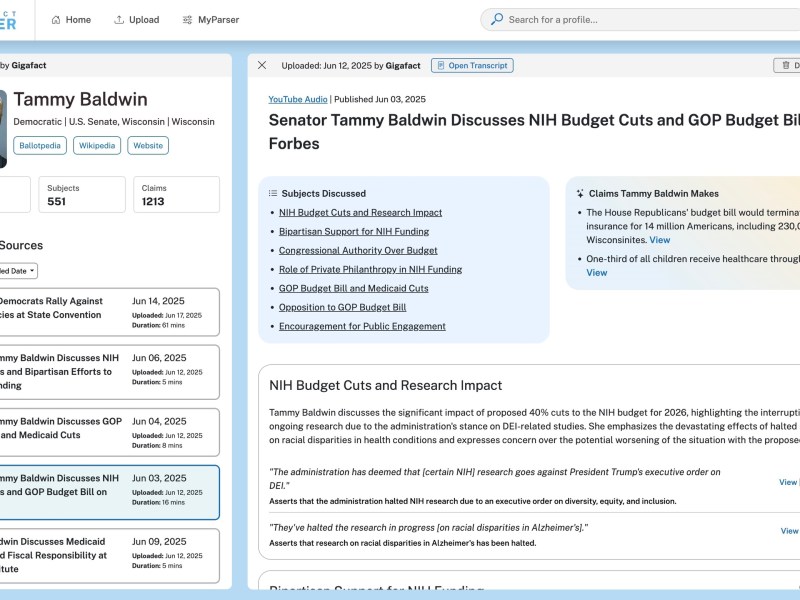
Task: Click the transcript document icon on Open Transcript
Action: click(440, 65)
